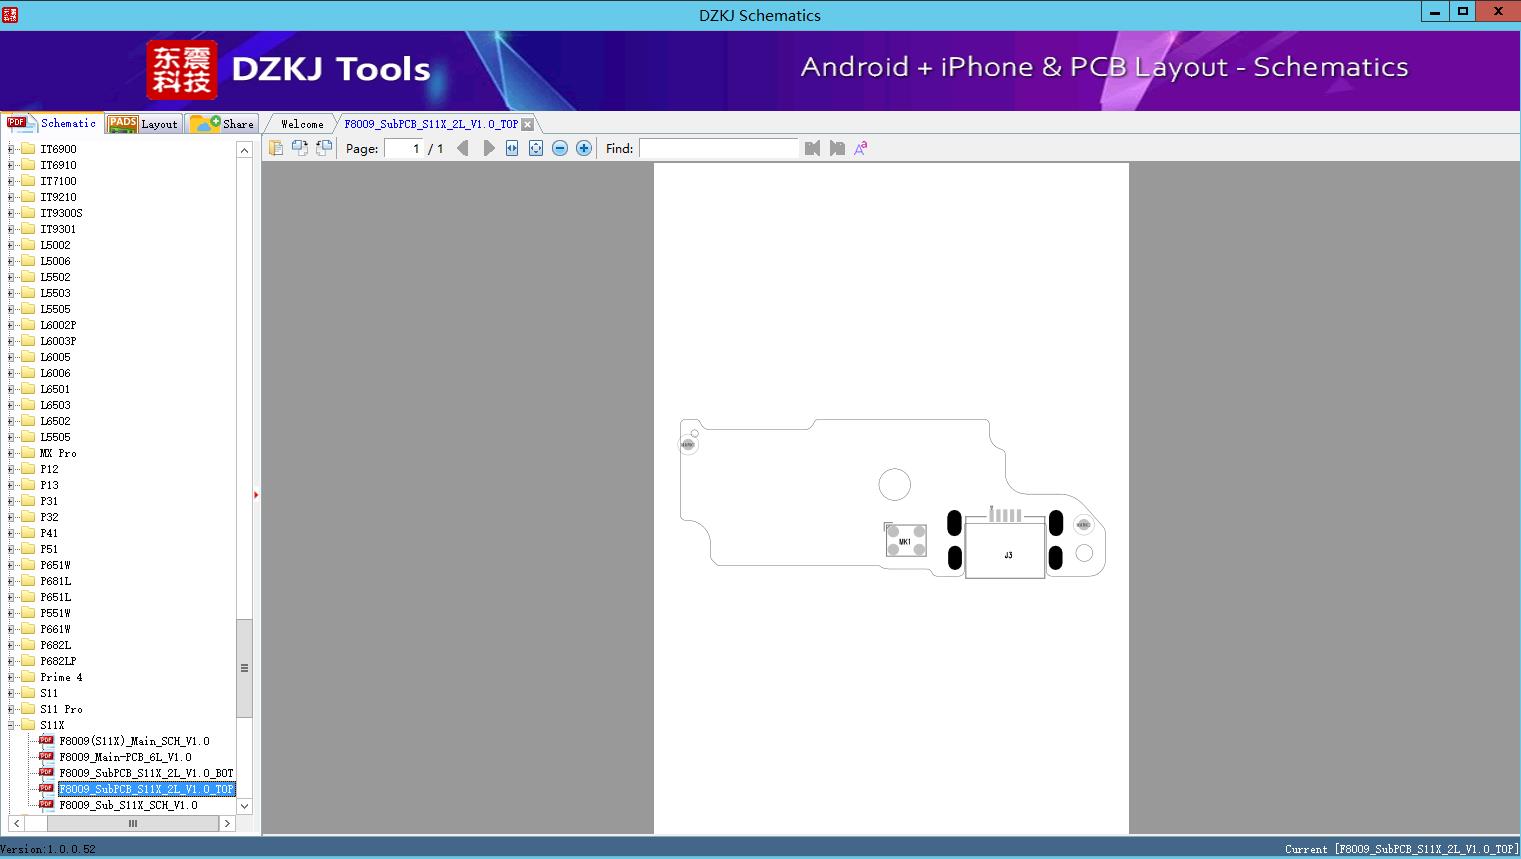
Task: Open F8009_Sub_S11X_SCH_V1.0 file
Action: (128, 805)
